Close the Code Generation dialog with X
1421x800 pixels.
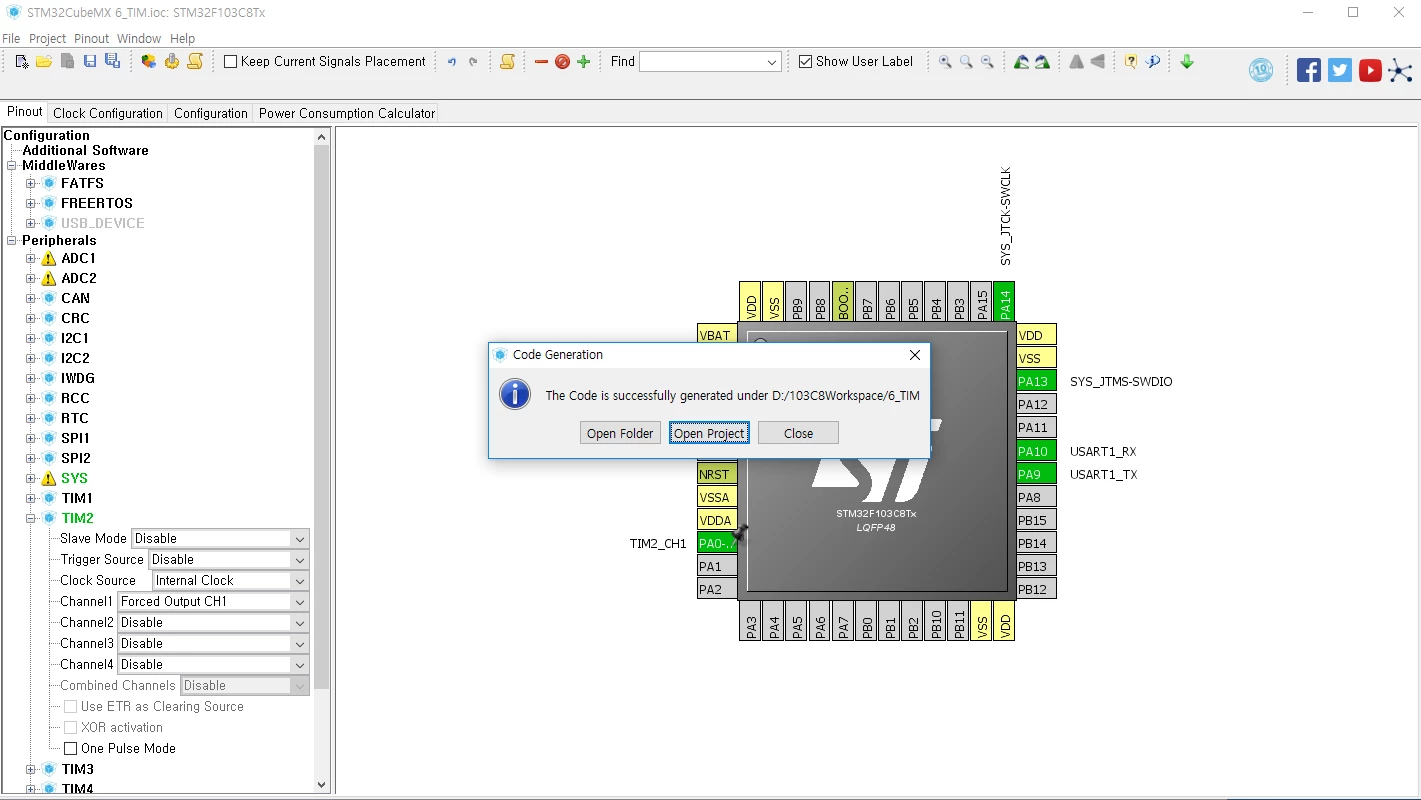coord(914,355)
